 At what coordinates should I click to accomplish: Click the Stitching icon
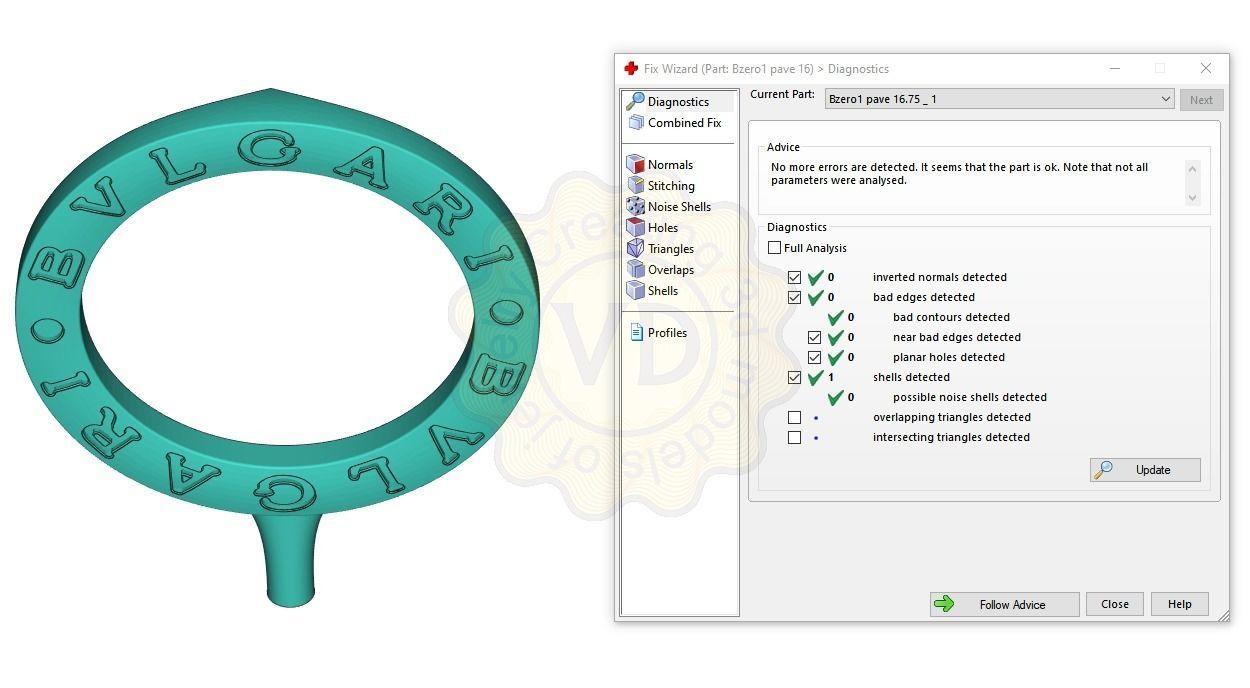[x=635, y=186]
